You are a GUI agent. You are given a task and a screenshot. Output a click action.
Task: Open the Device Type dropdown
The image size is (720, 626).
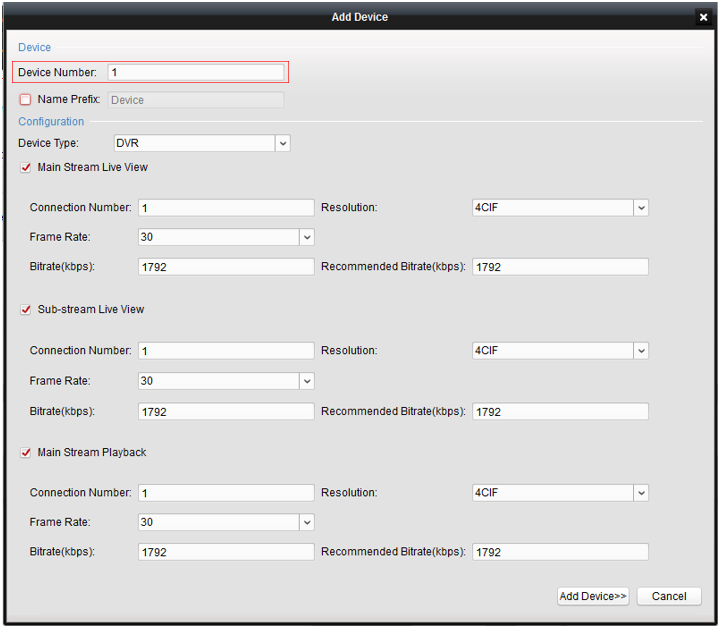pos(283,144)
